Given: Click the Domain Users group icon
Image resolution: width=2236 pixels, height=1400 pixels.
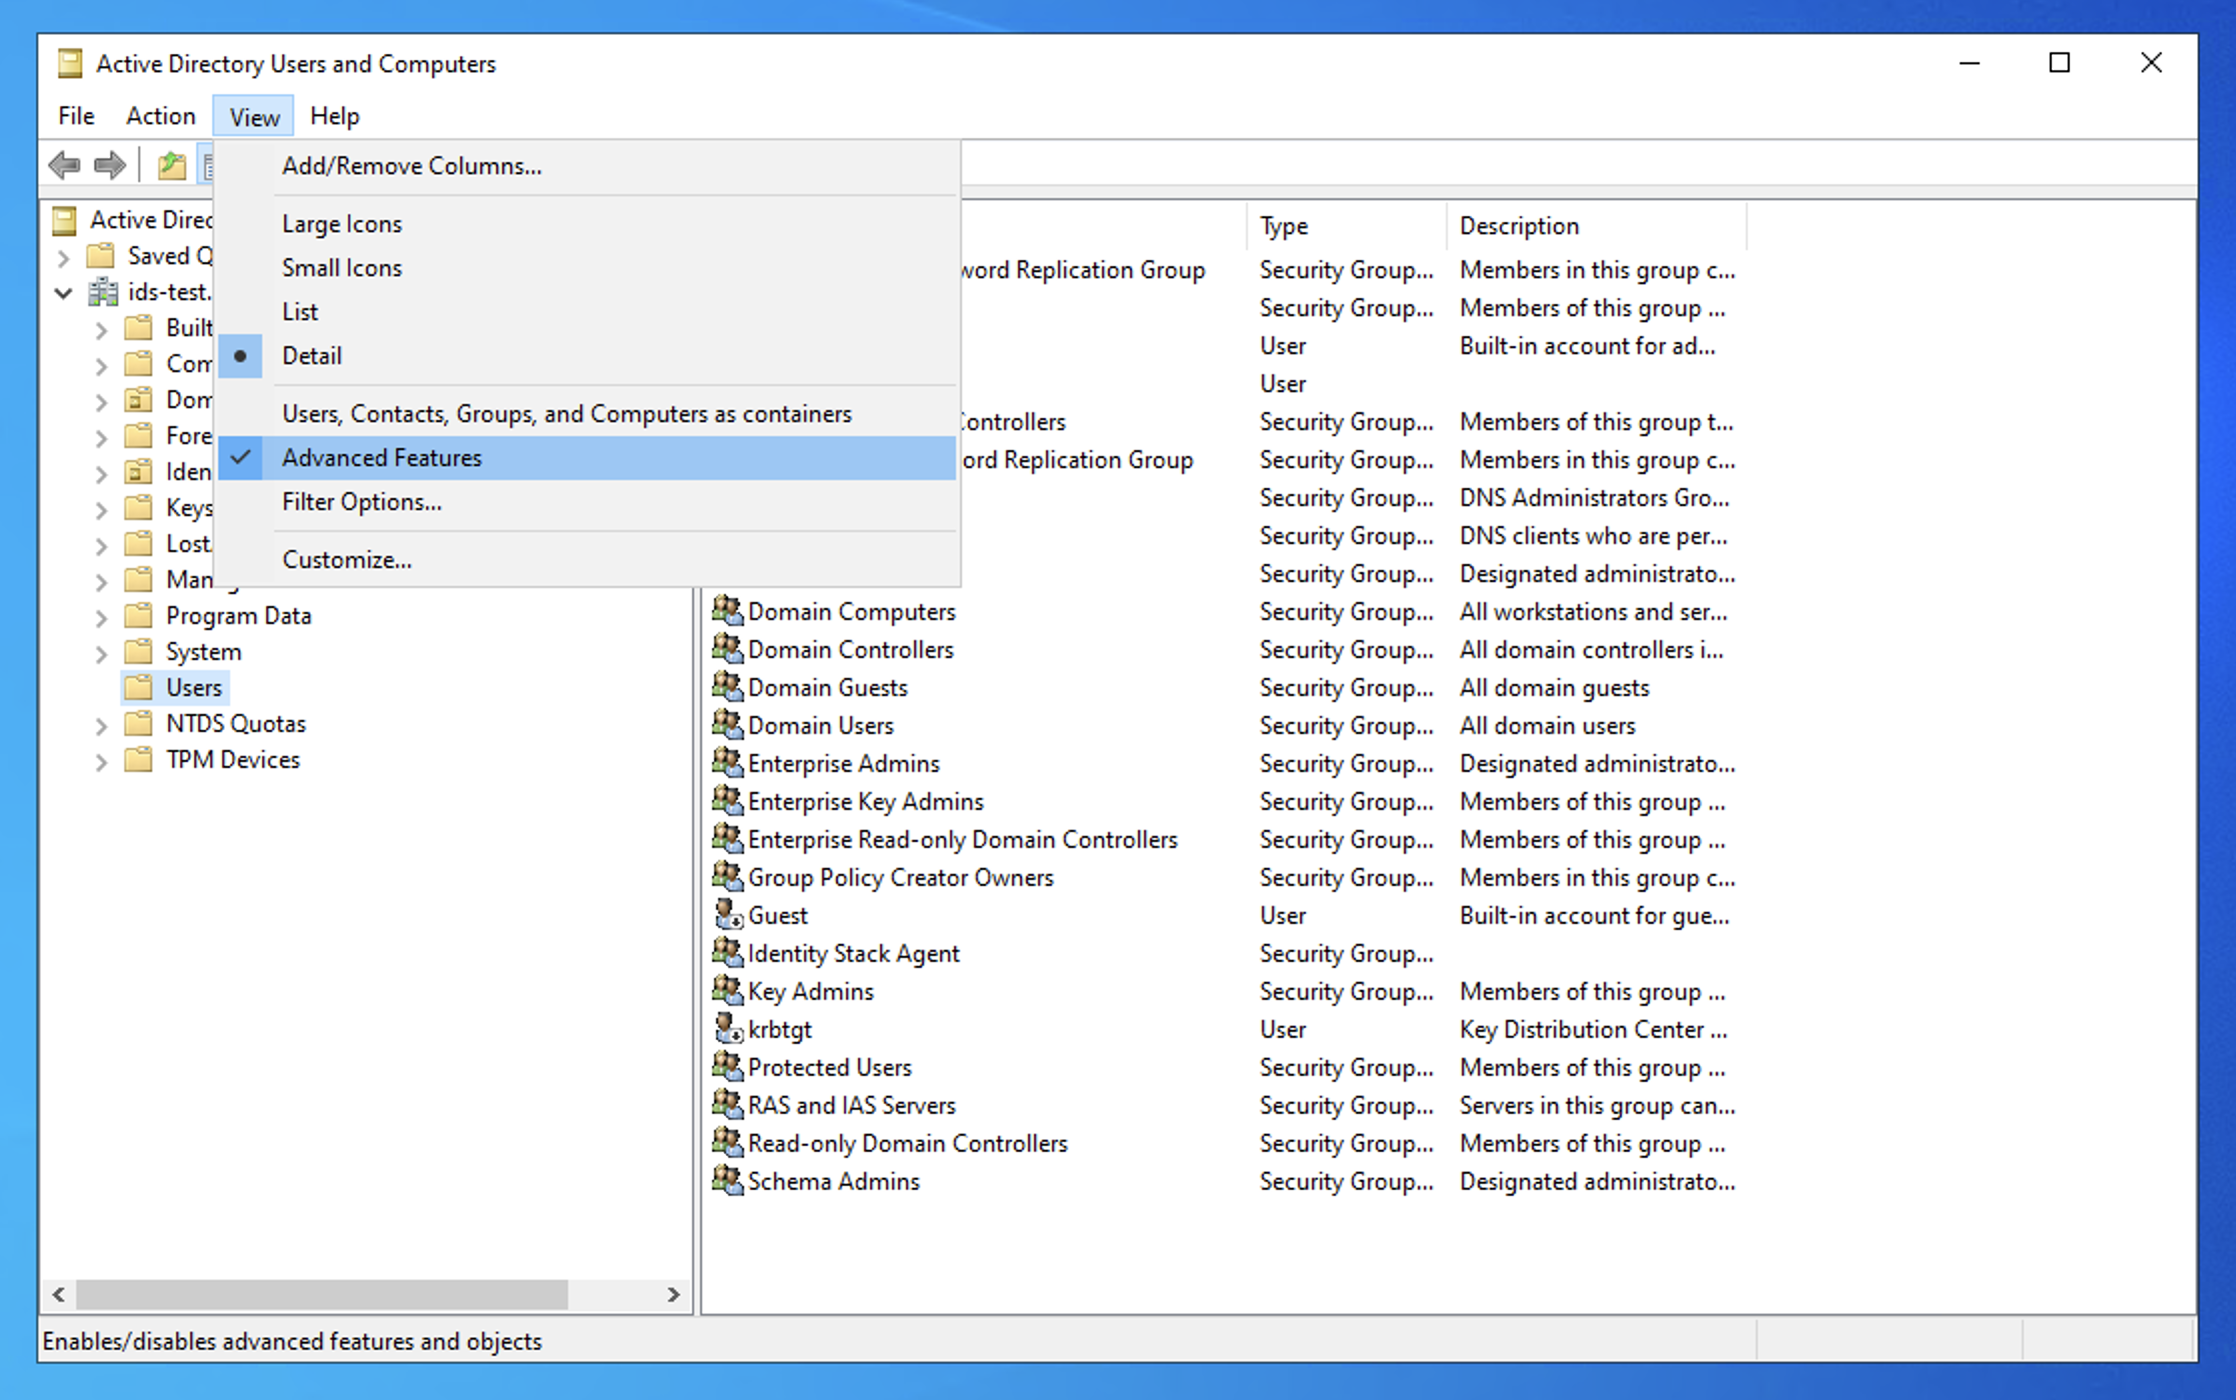Looking at the screenshot, I should tap(727, 724).
